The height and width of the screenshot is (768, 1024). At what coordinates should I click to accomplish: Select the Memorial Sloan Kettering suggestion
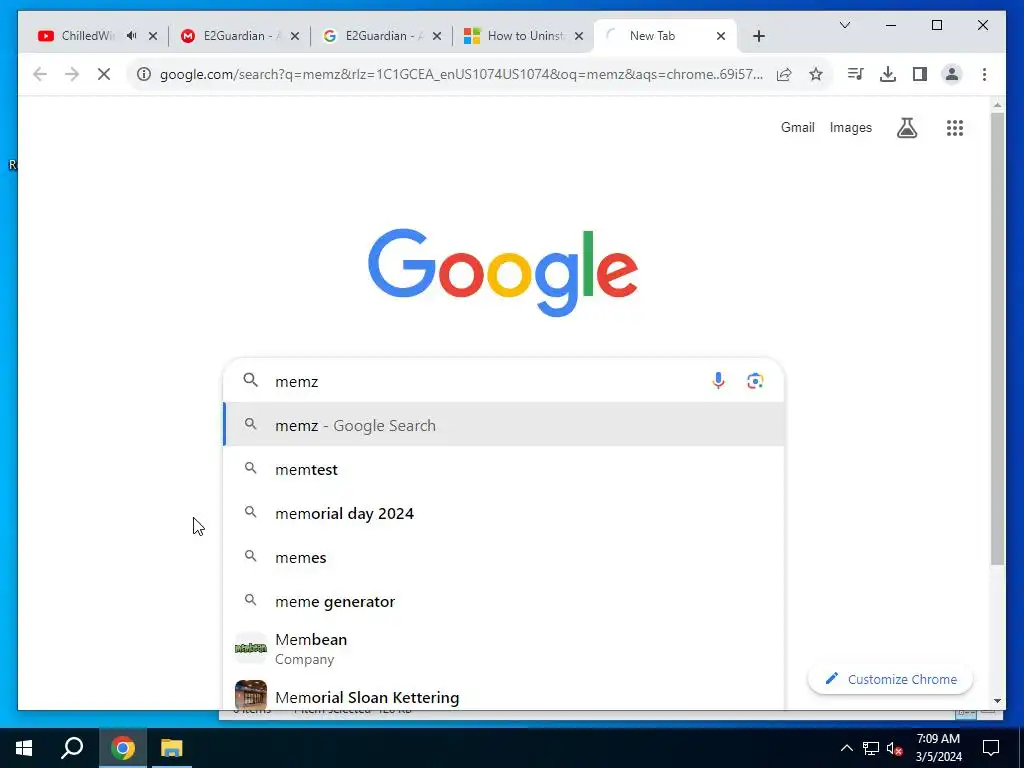point(504,694)
